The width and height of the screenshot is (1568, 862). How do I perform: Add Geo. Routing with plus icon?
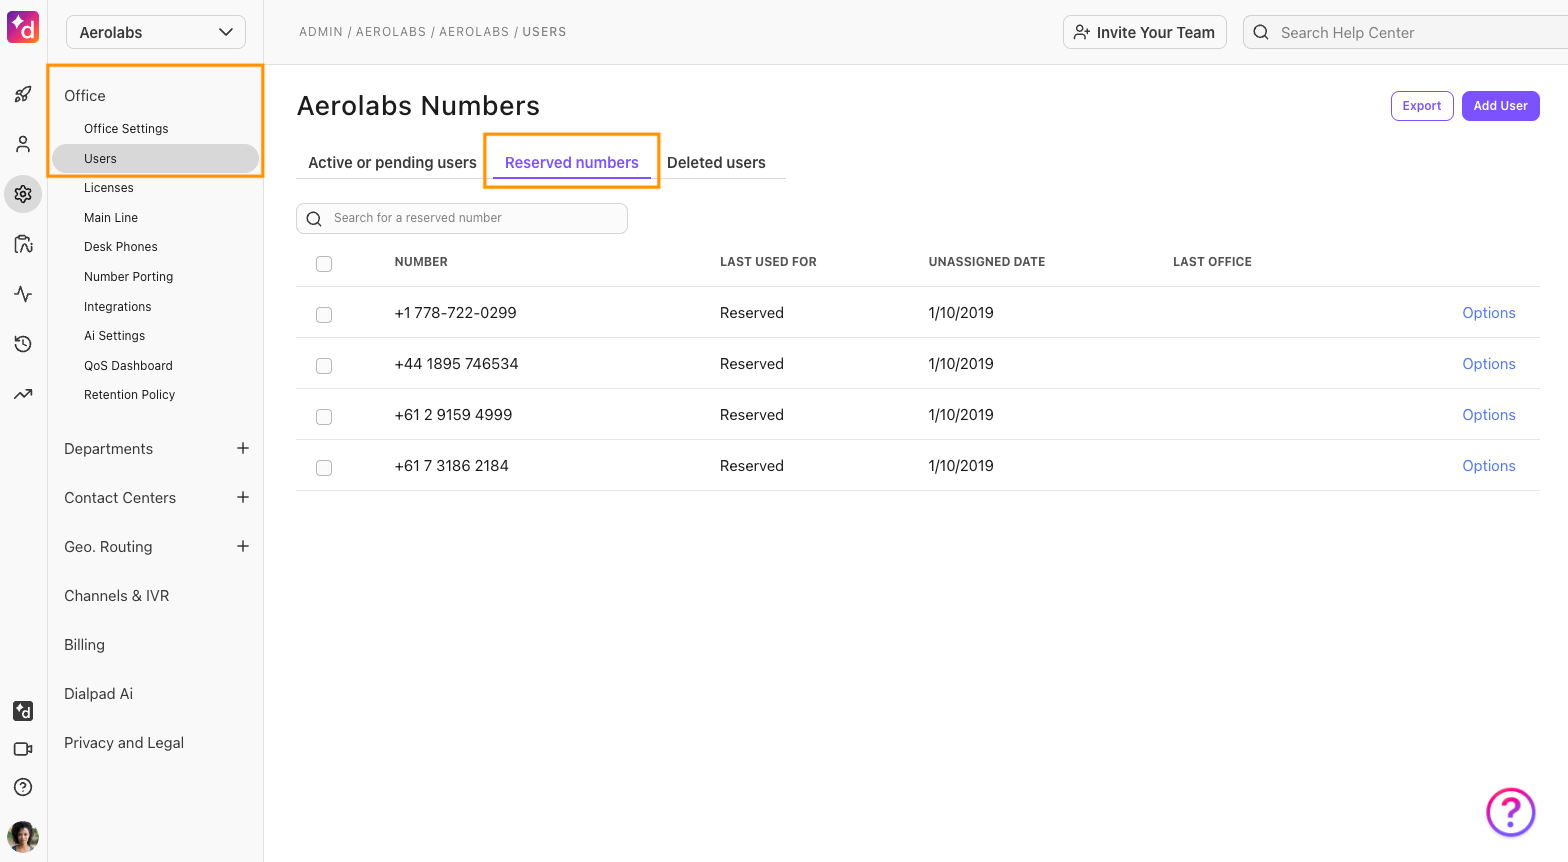(243, 546)
